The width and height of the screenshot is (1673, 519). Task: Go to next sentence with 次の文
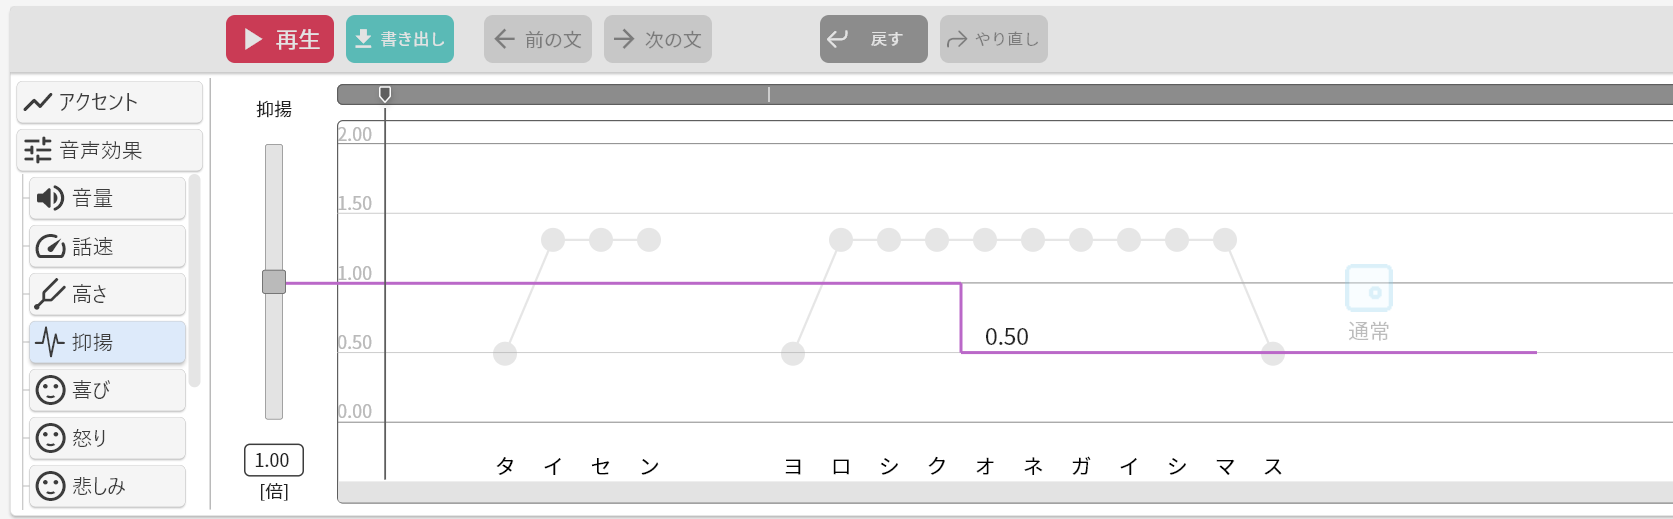658,39
